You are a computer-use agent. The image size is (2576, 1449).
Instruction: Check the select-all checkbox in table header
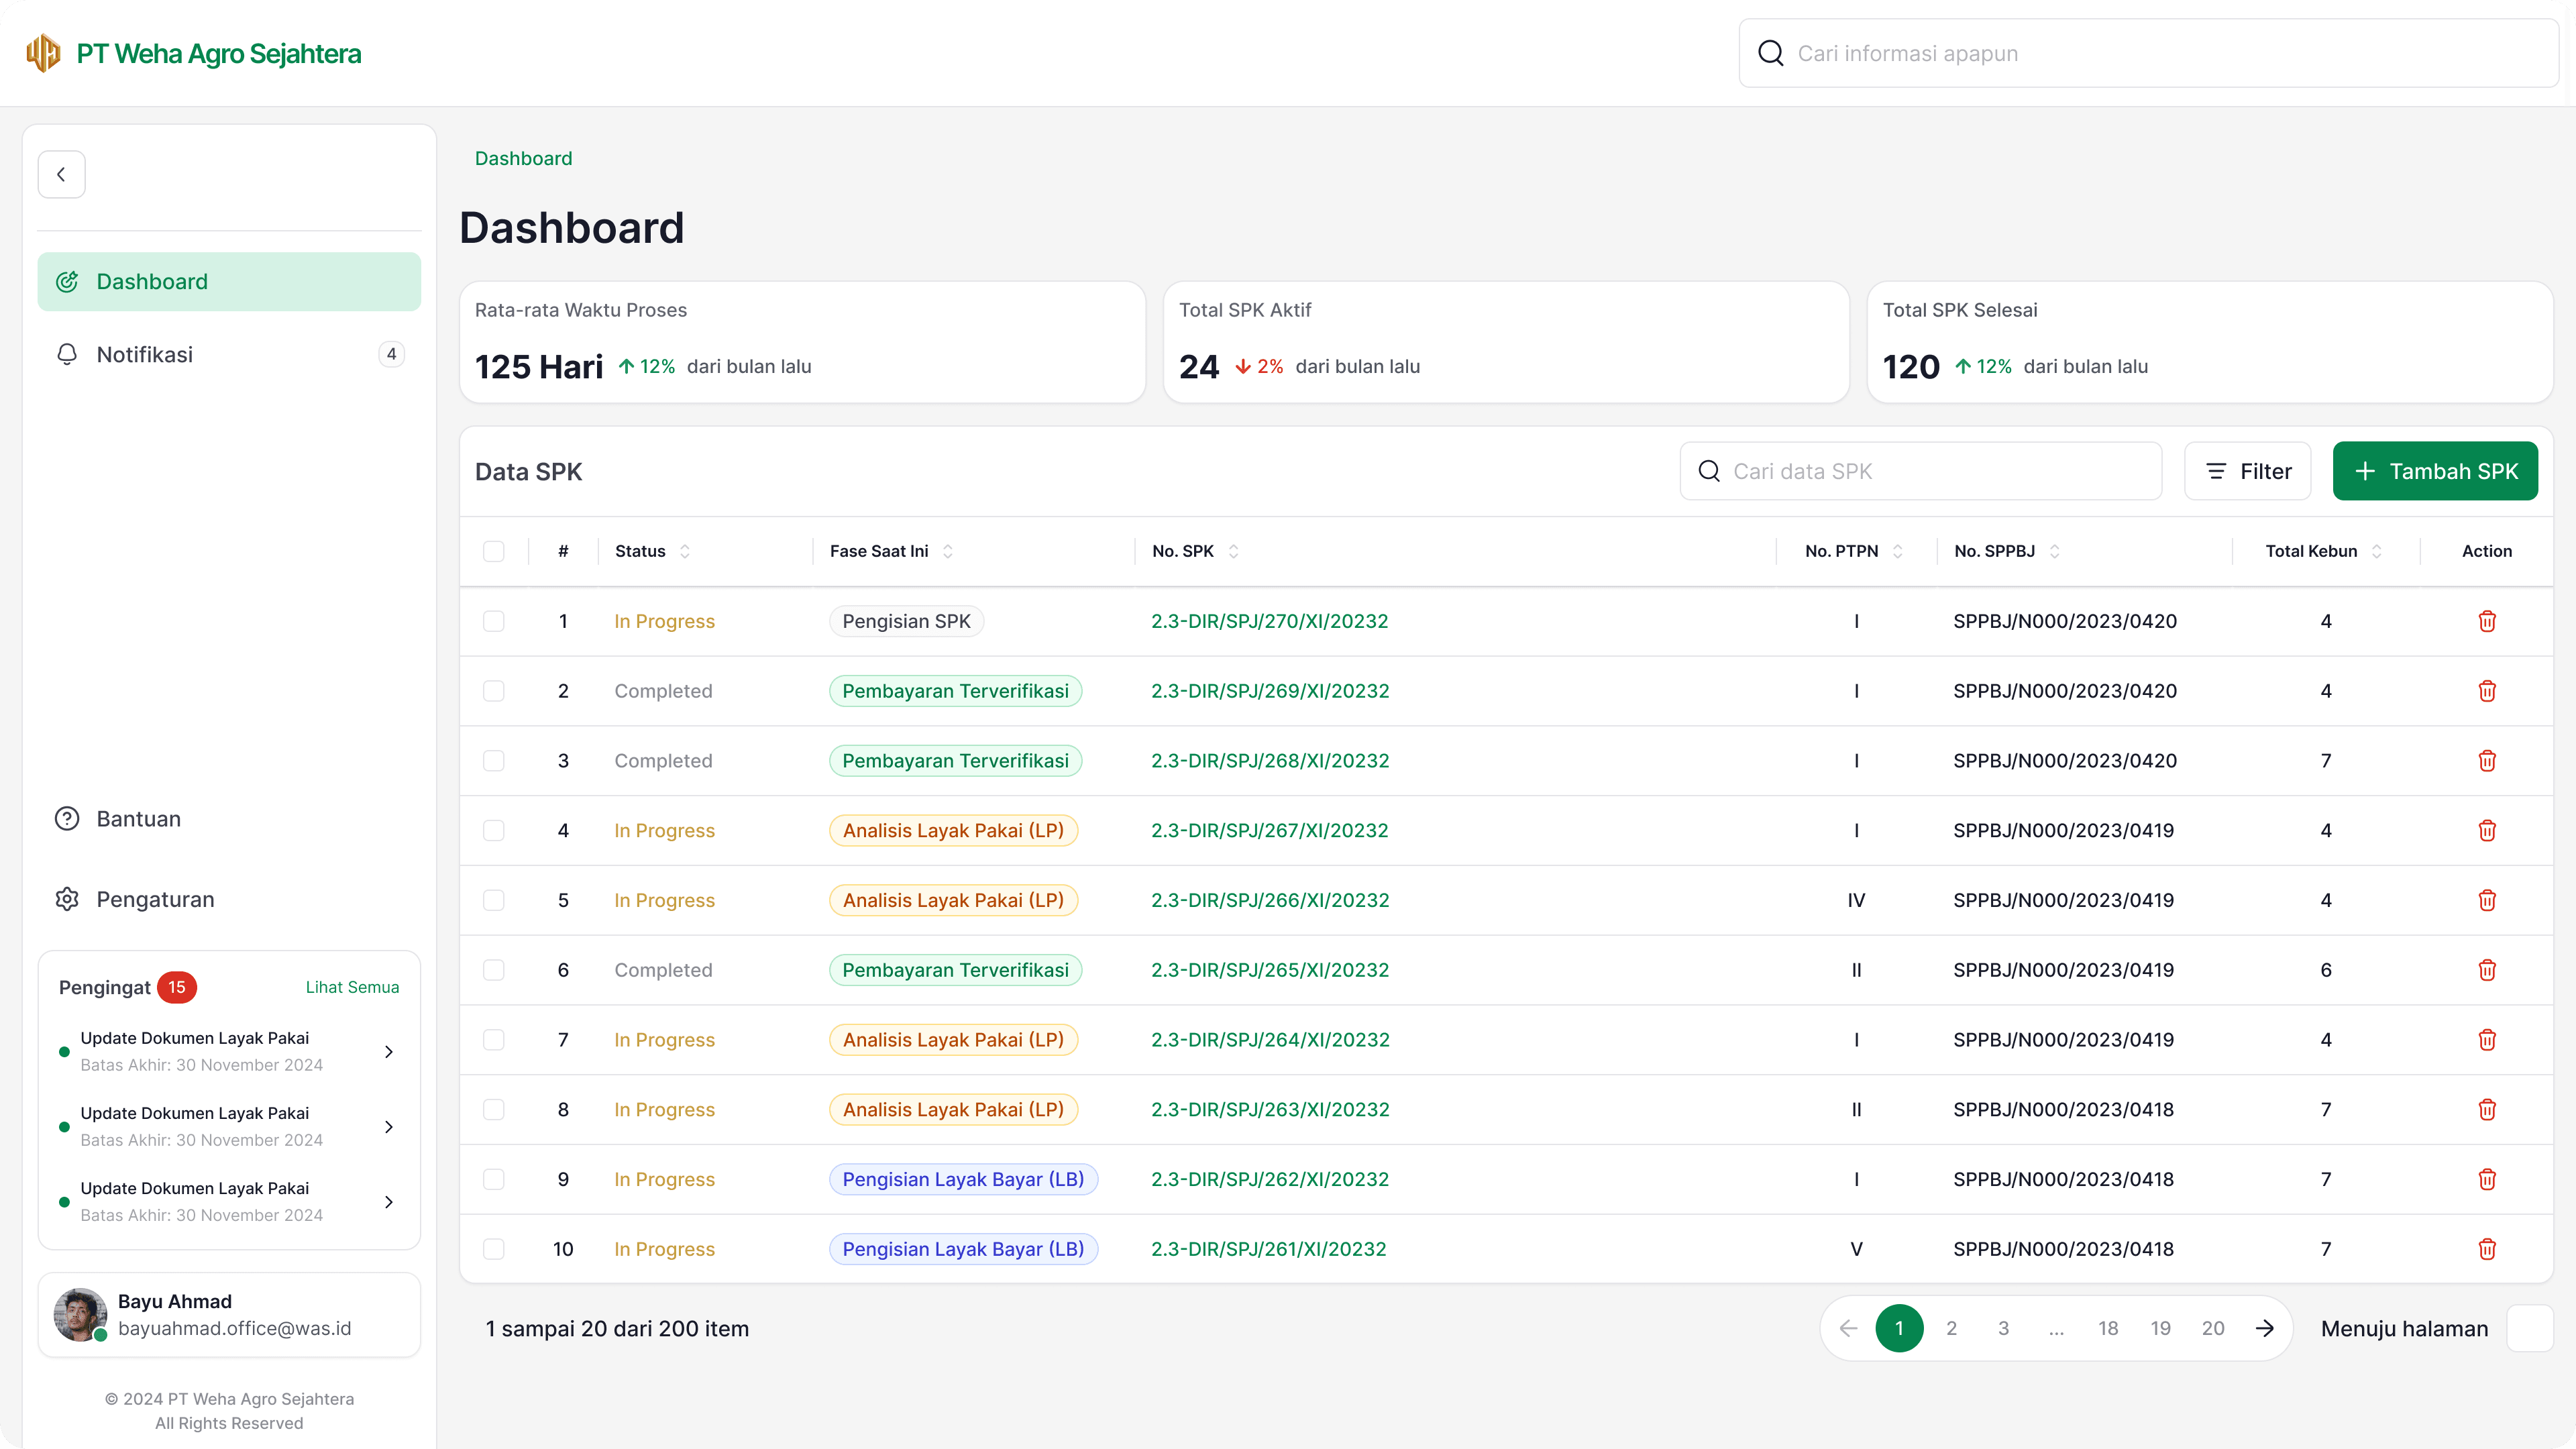[x=494, y=551]
